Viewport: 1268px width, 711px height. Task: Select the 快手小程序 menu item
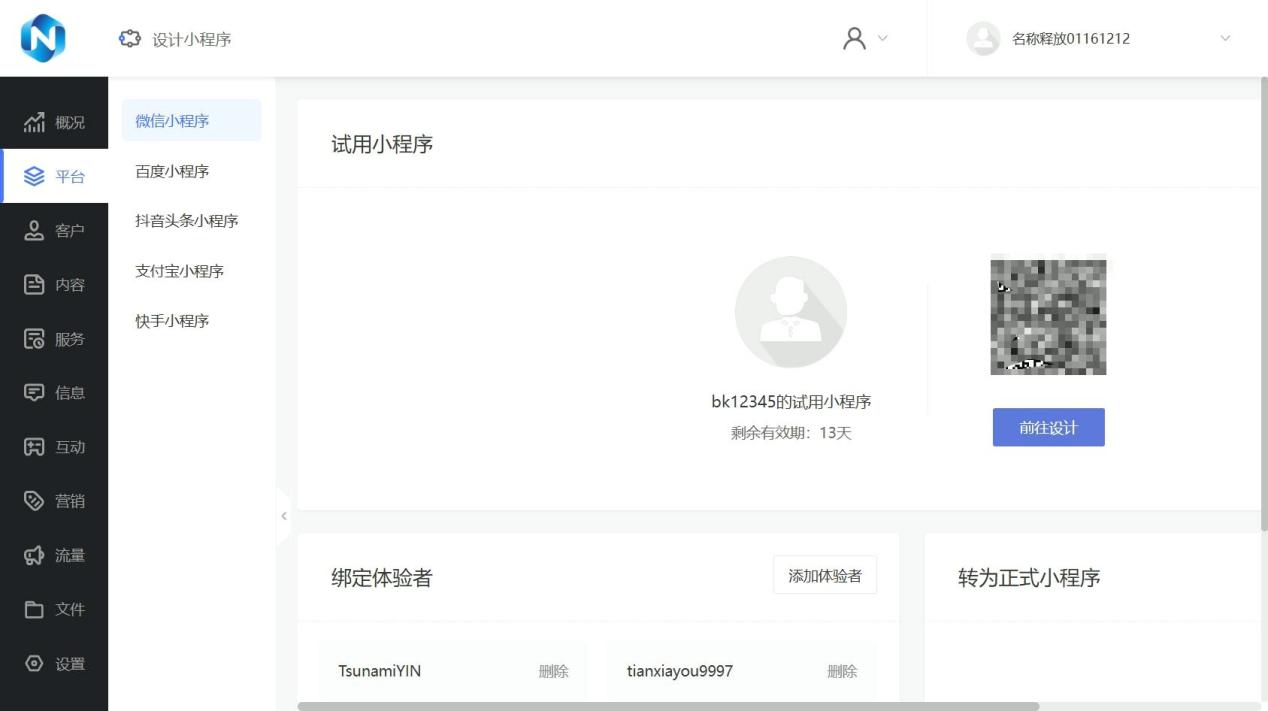170,320
